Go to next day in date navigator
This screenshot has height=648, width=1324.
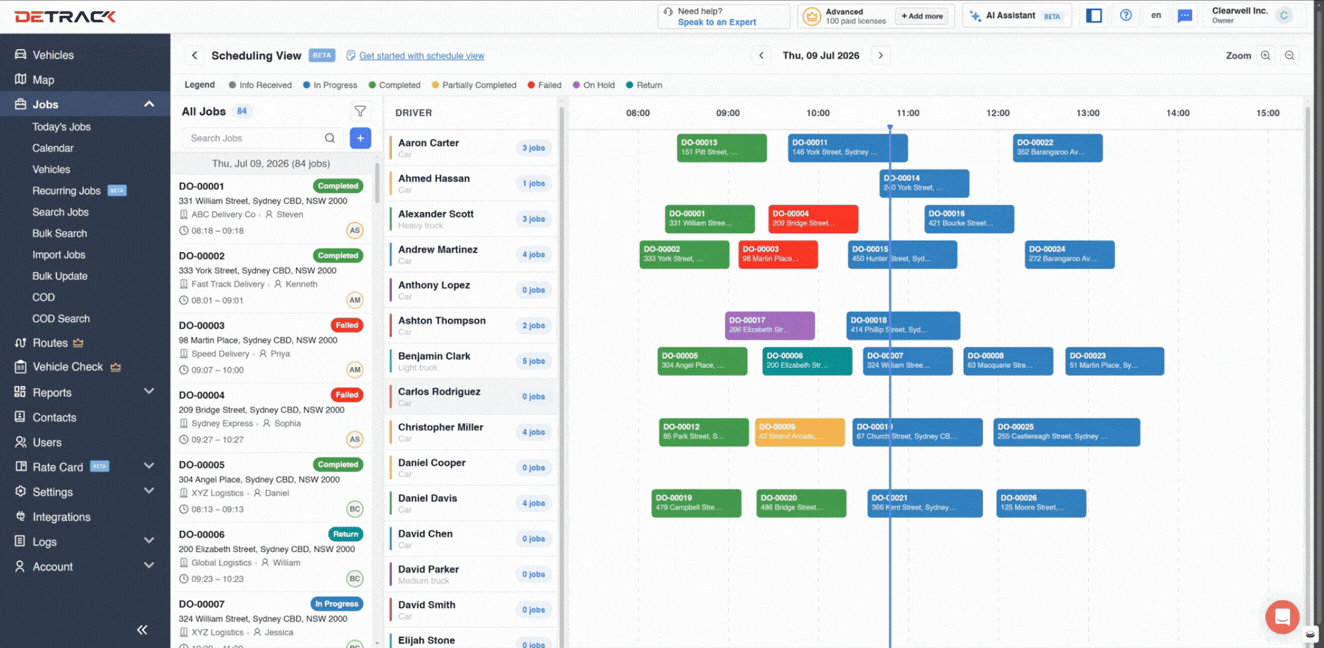tap(881, 56)
